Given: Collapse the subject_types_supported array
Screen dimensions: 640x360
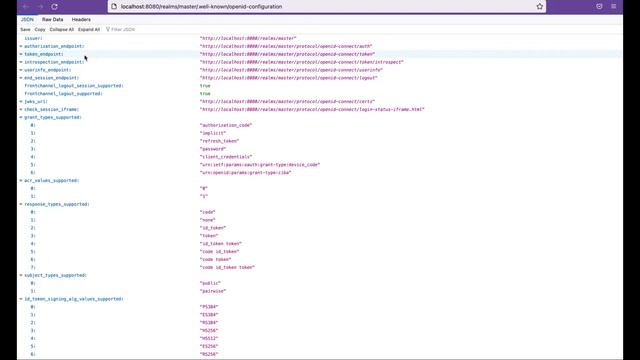Looking at the screenshot, I should coord(21,275).
